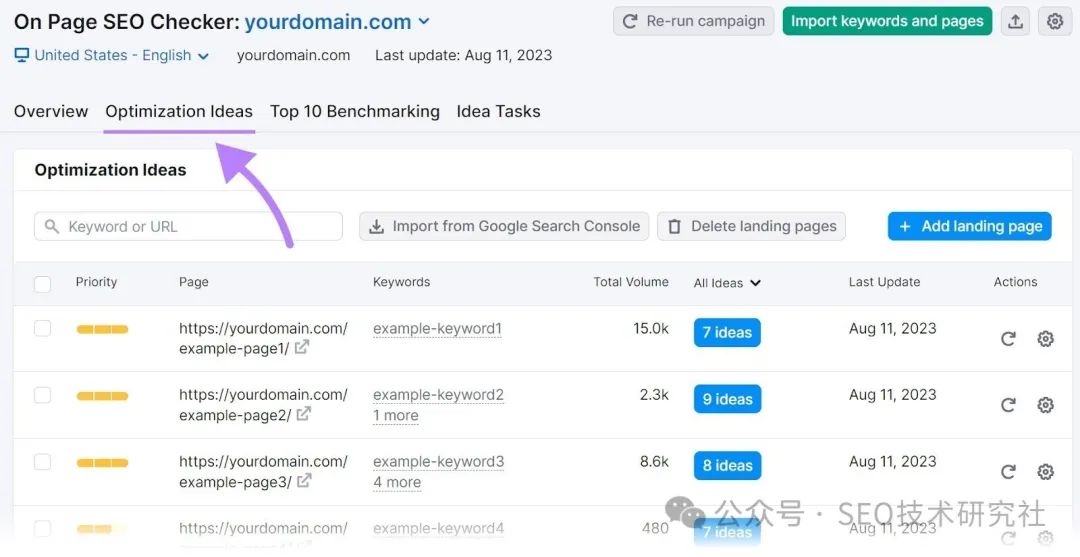The height and width of the screenshot is (557, 1080).
Task: Focus the Keyword or URL search field
Action: point(188,227)
